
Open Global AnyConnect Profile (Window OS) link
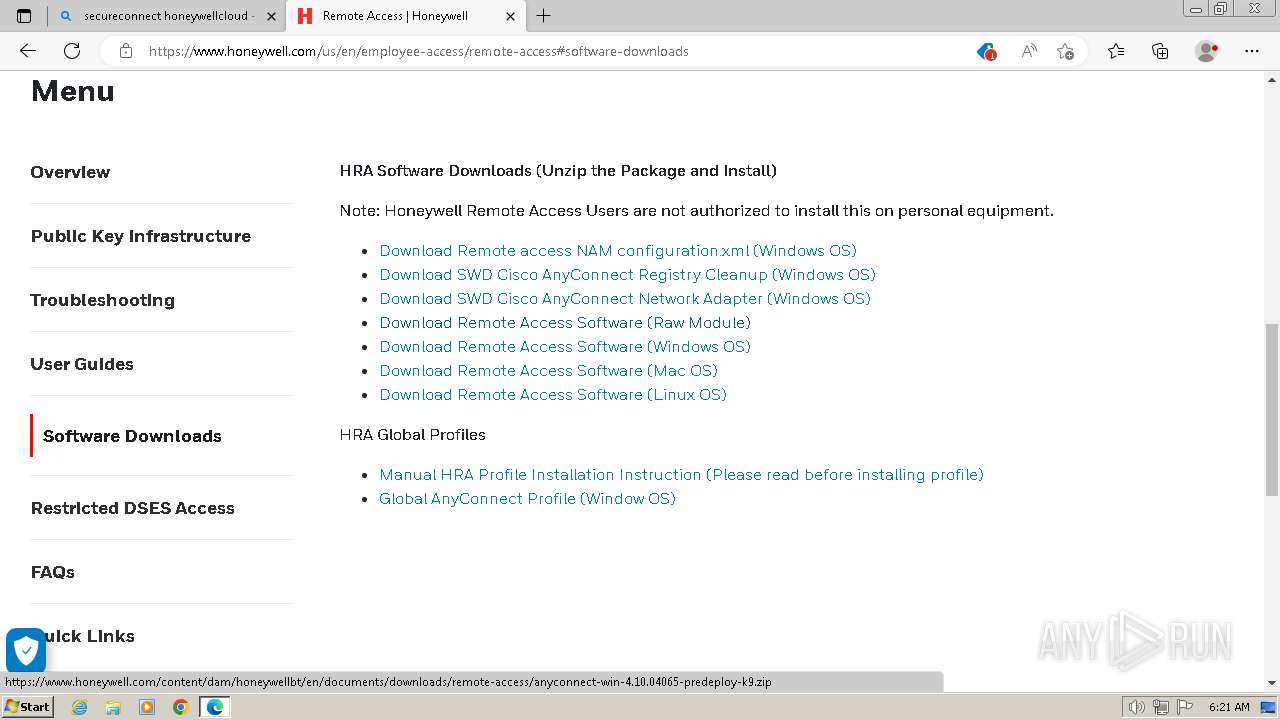click(527, 499)
